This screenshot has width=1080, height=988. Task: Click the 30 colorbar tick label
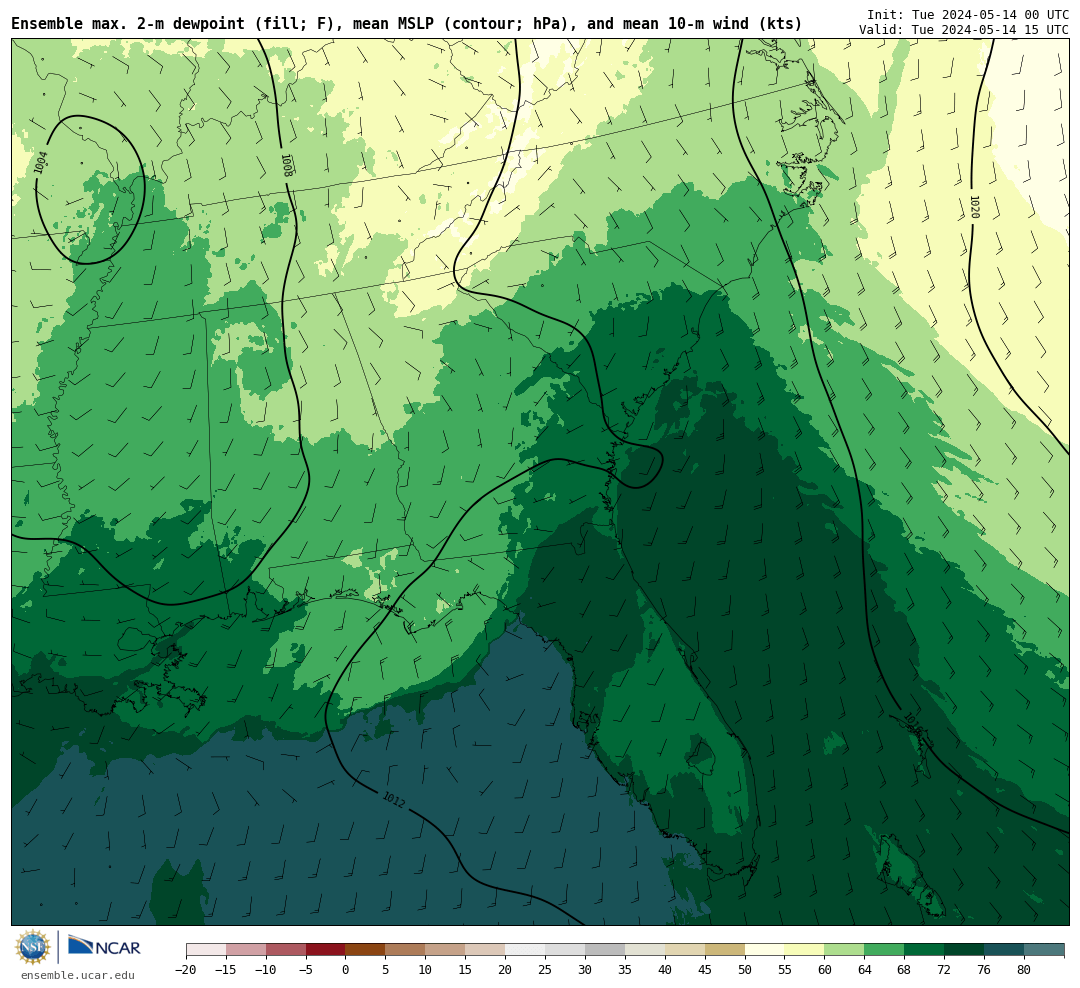[x=585, y=969]
